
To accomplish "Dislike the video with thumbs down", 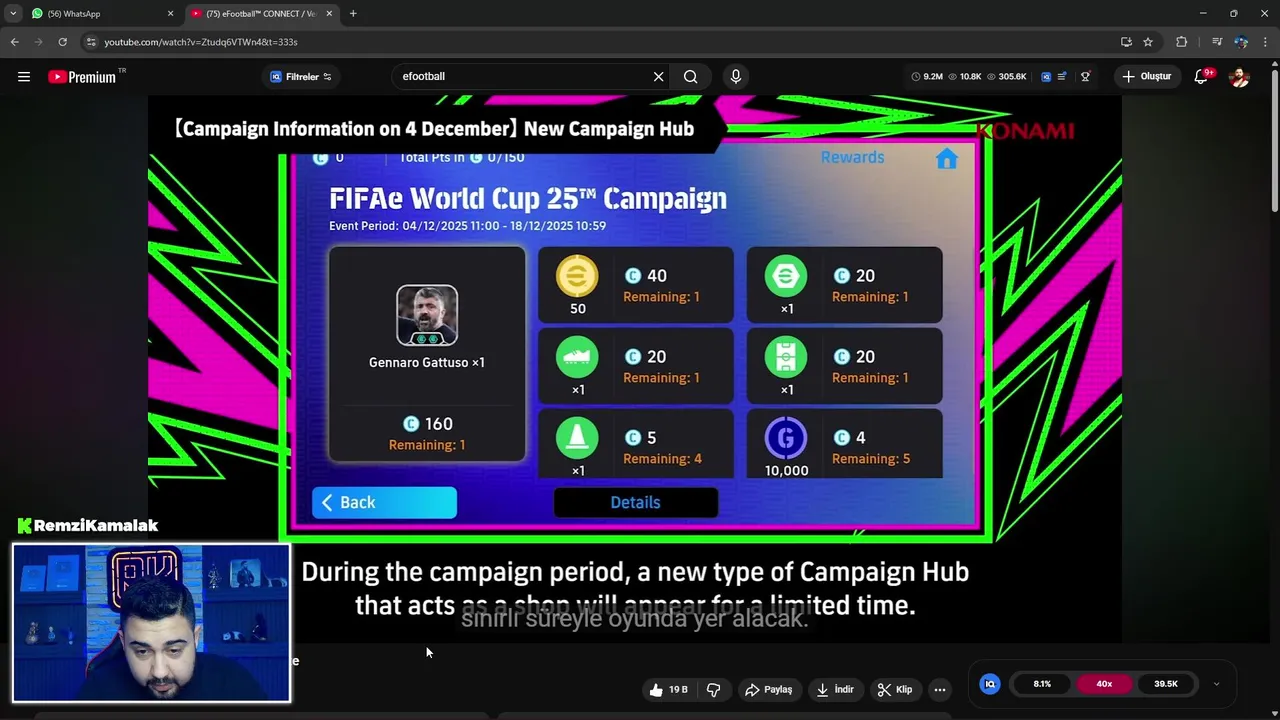I will [x=713, y=689].
